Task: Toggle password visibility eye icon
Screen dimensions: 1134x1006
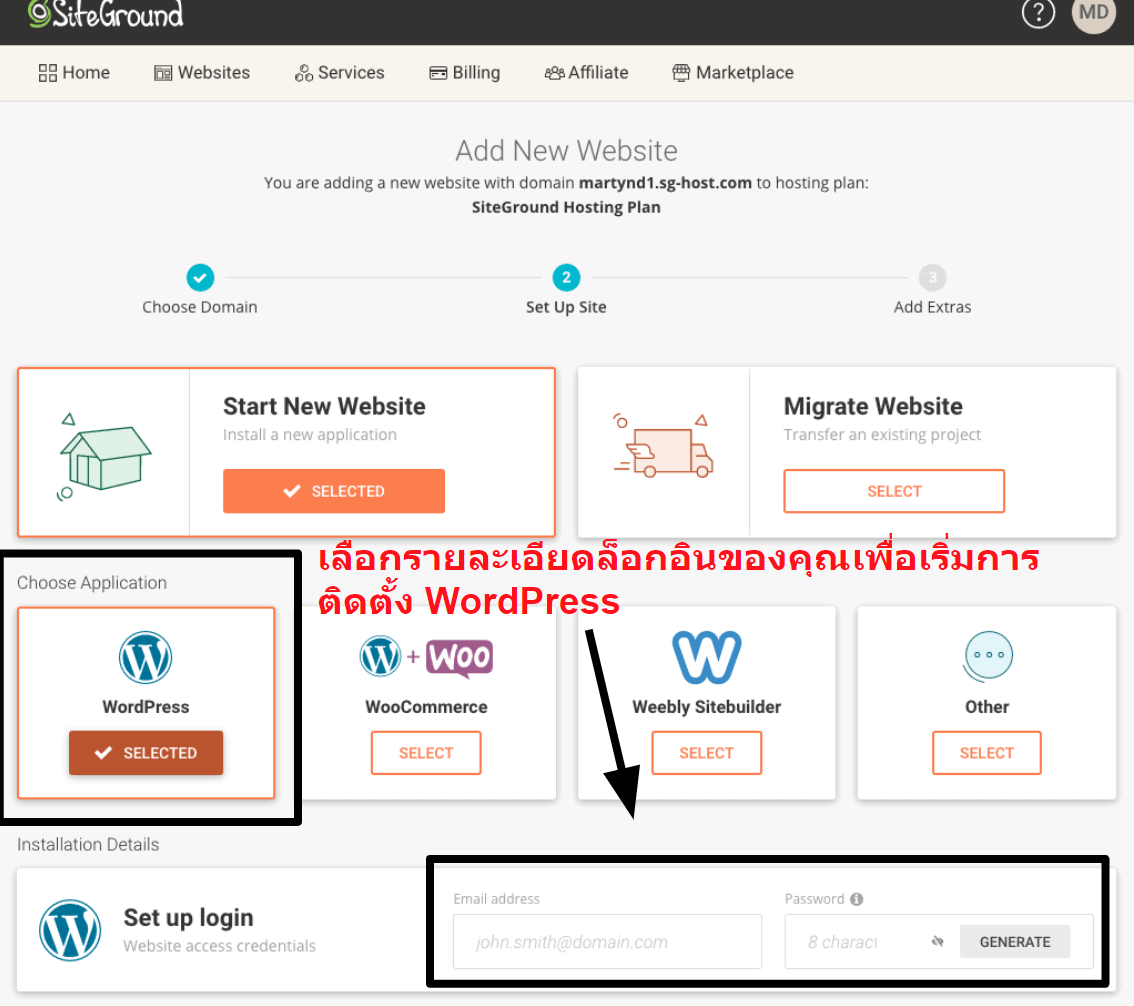Action: (x=938, y=942)
